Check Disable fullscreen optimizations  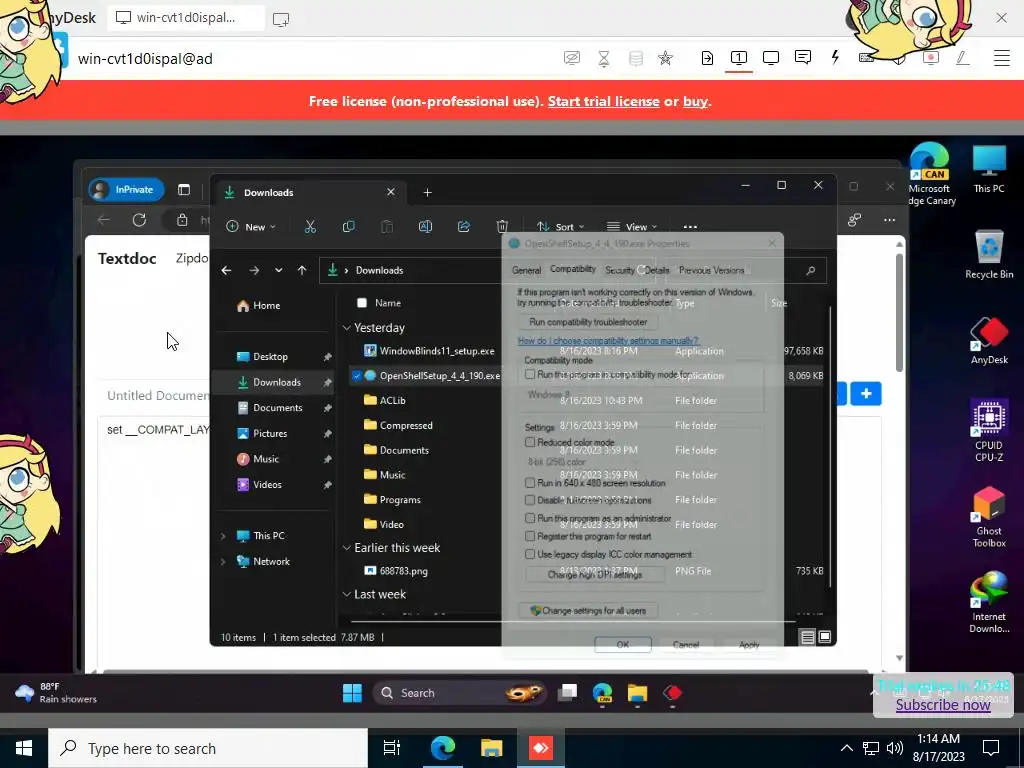click(x=530, y=500)
